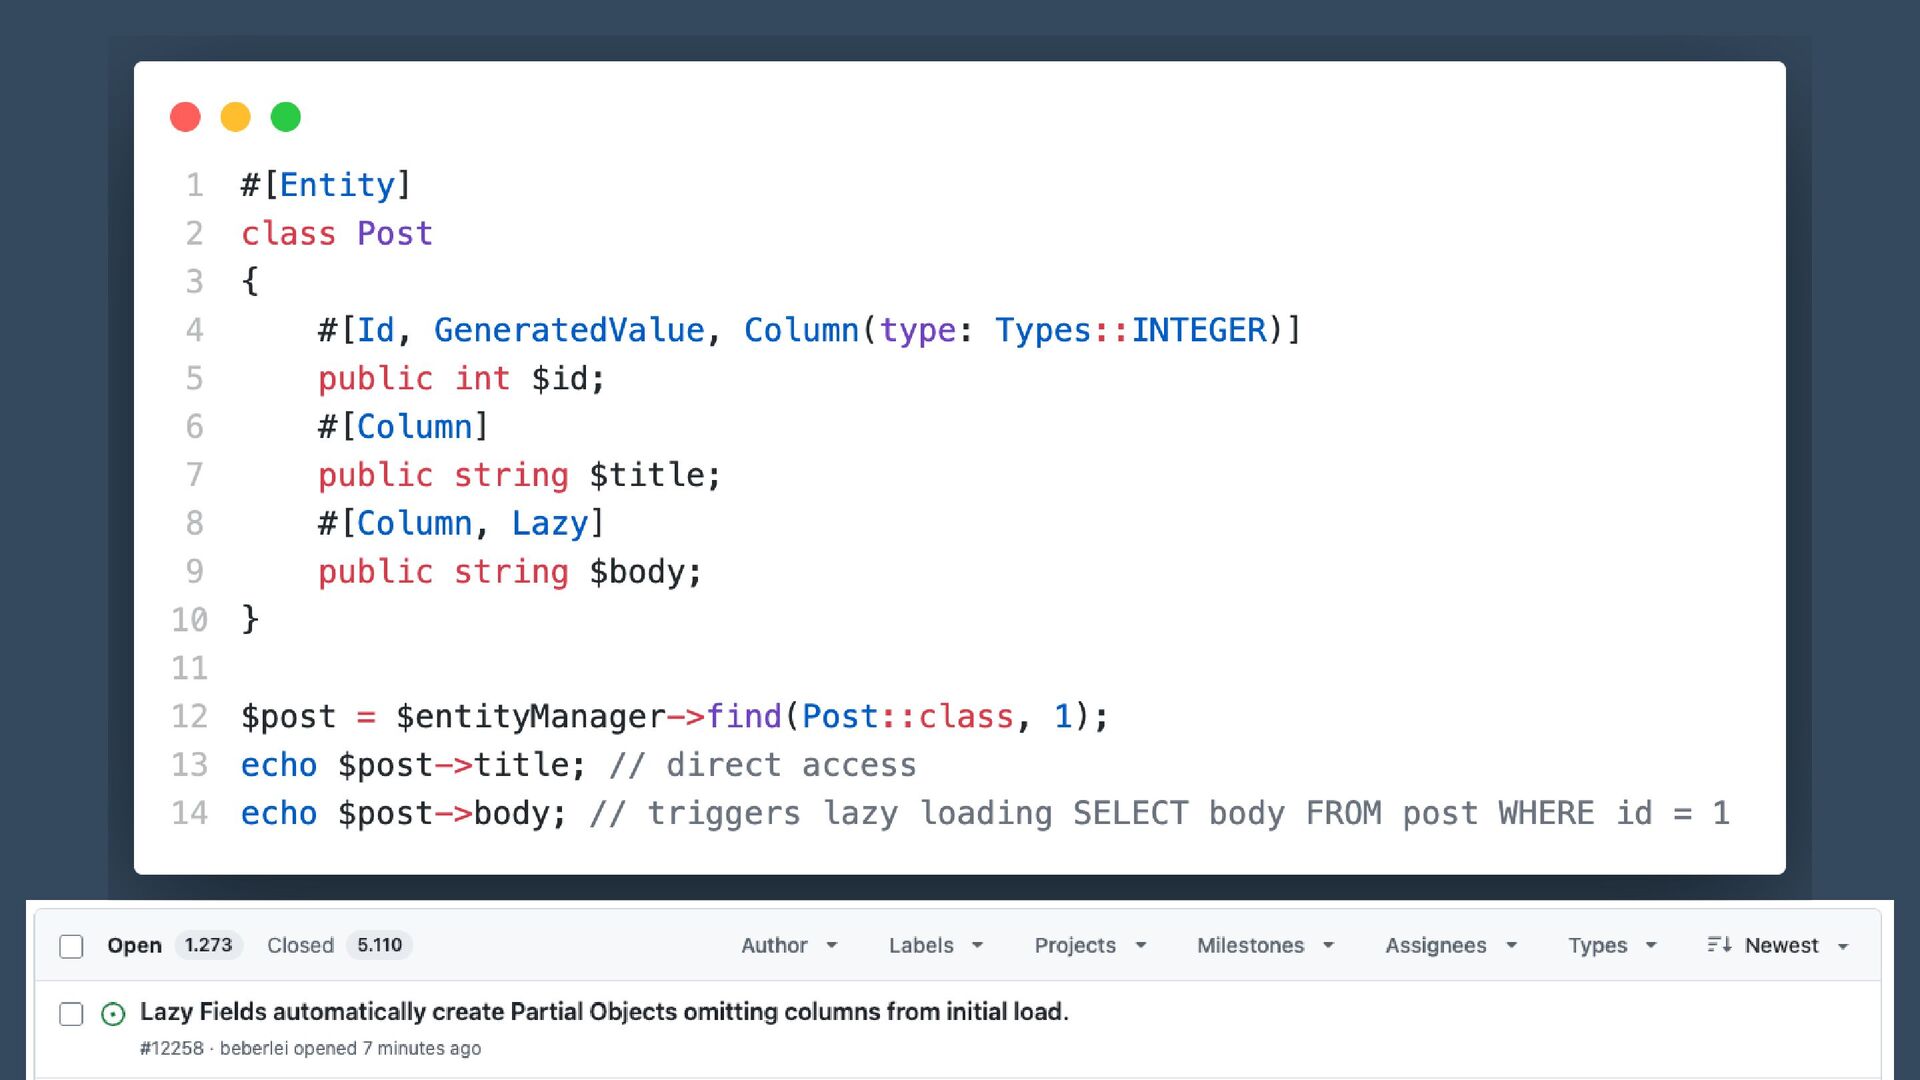
Task: Open the Lazy Fields Partial Objects issue
Action: pyautogui.click(x=604, y=1011)
